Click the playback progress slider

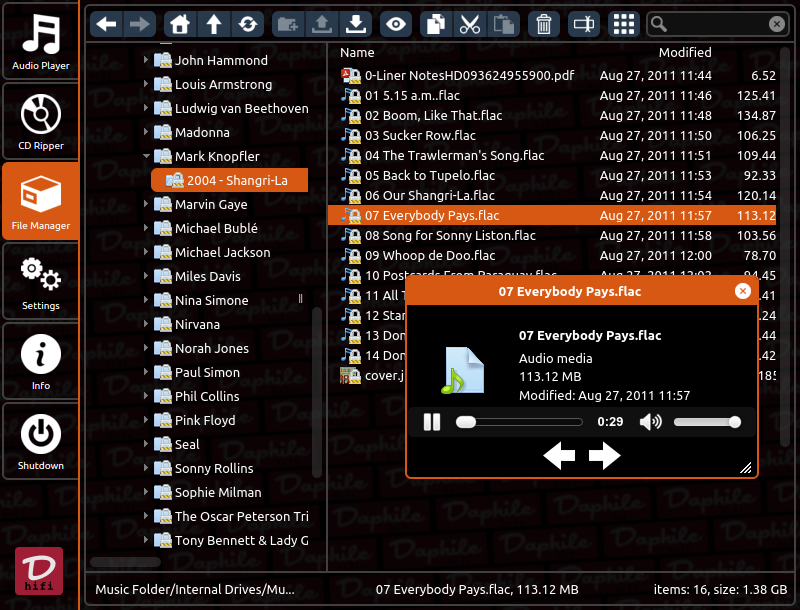pos(519,422)
